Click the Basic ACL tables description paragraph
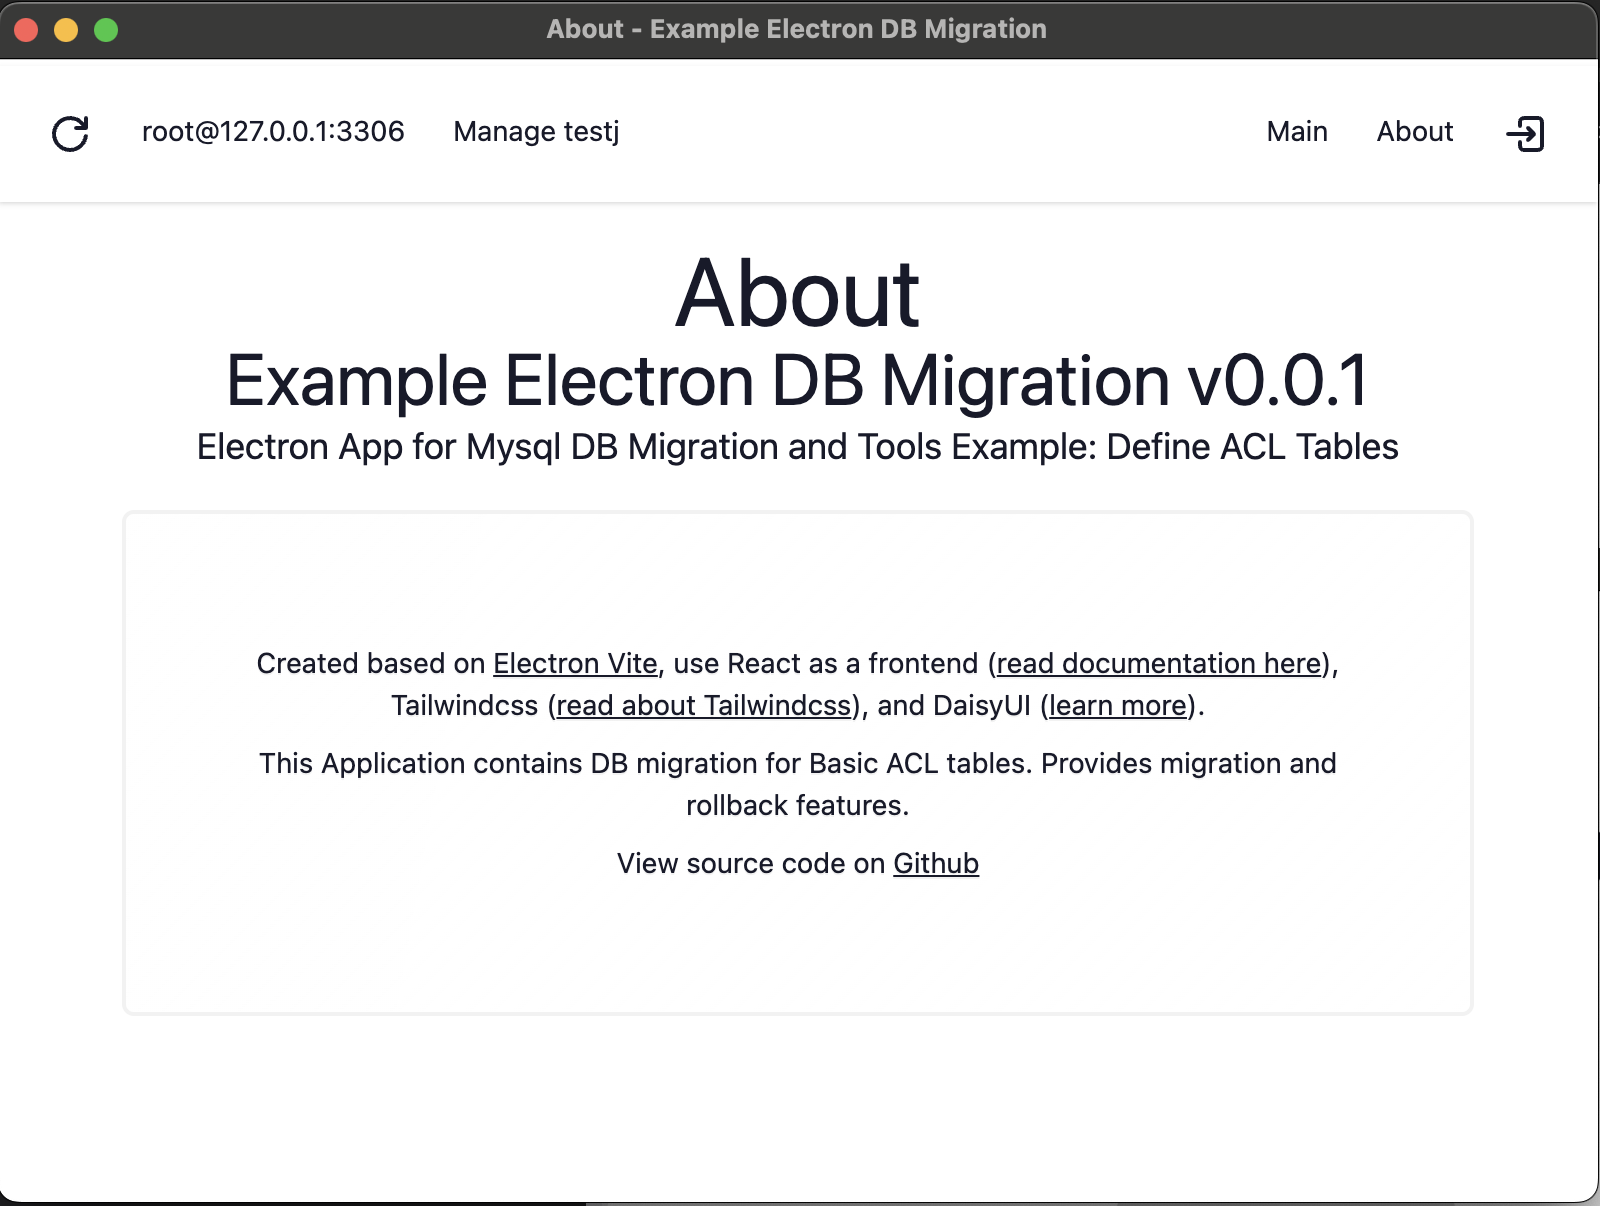The image size is (1600, 1206). [x=798, y=784]
